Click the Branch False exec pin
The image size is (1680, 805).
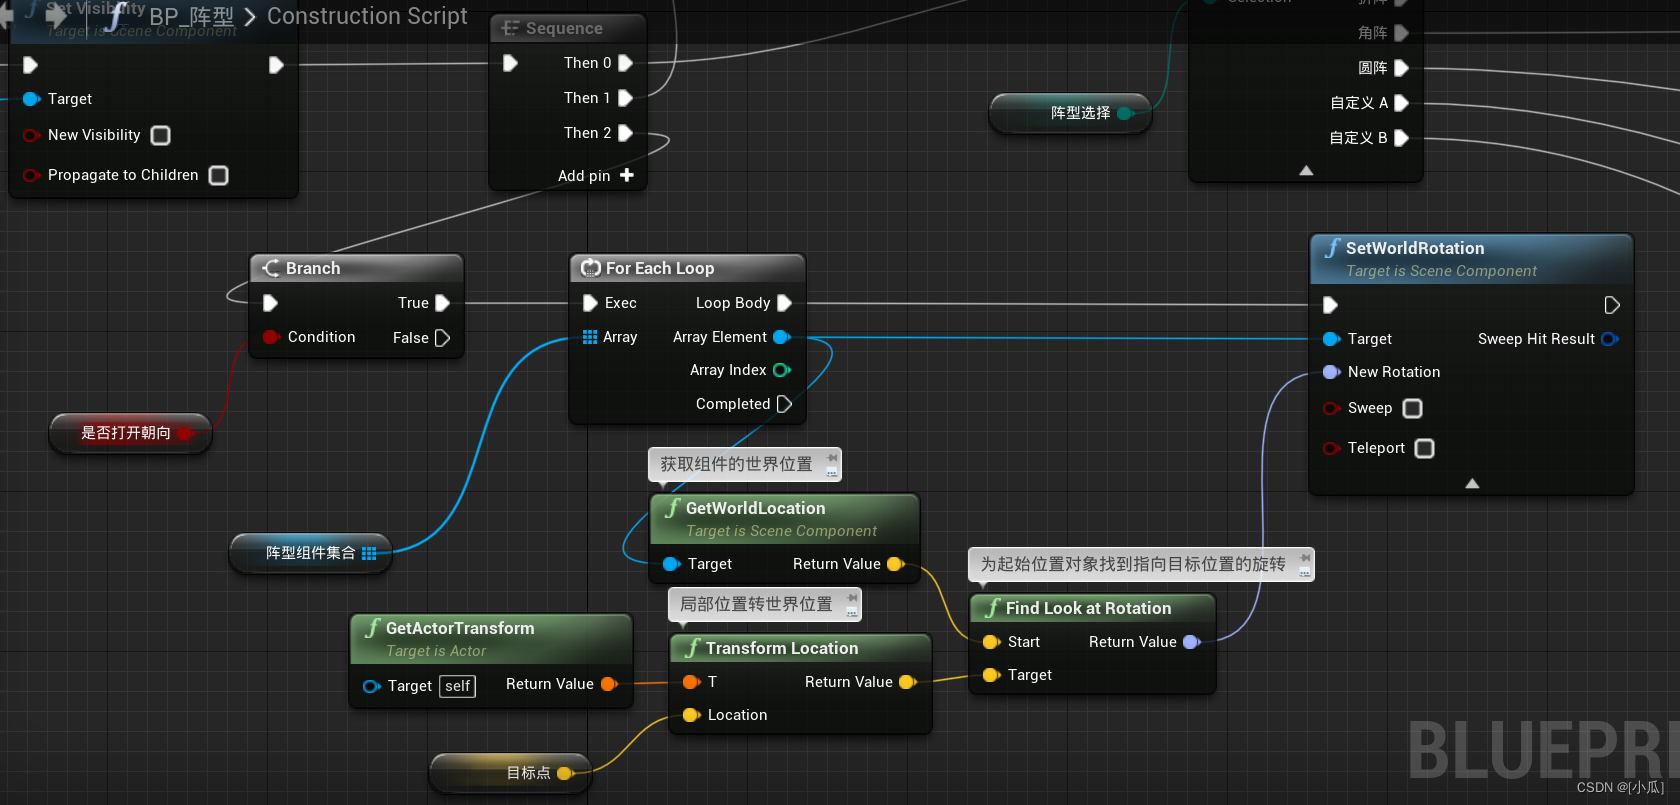442,338
